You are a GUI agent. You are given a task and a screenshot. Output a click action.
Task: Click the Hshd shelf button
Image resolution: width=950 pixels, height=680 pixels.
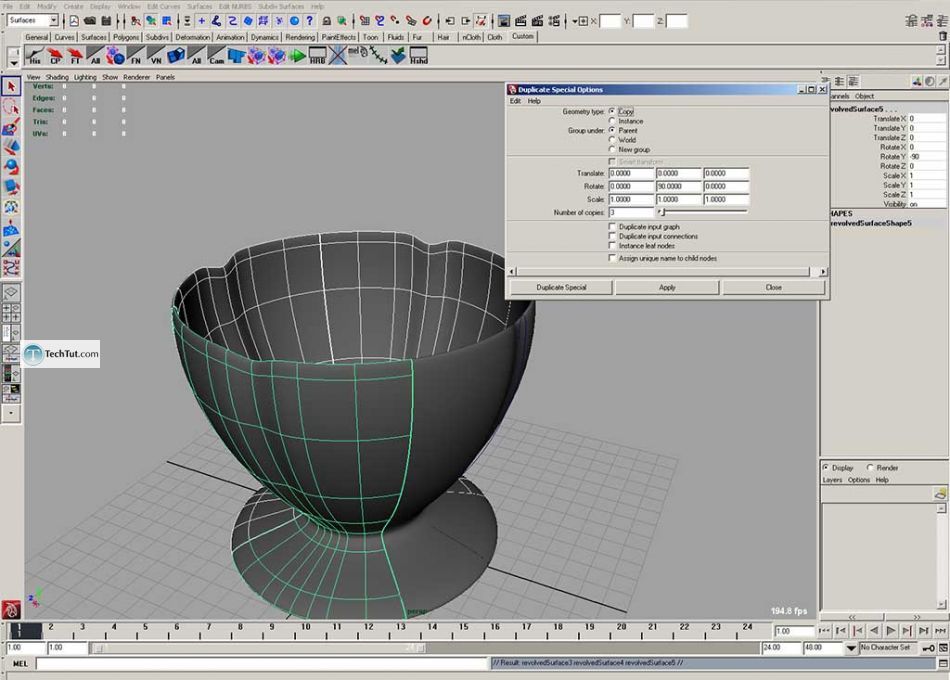419,56
